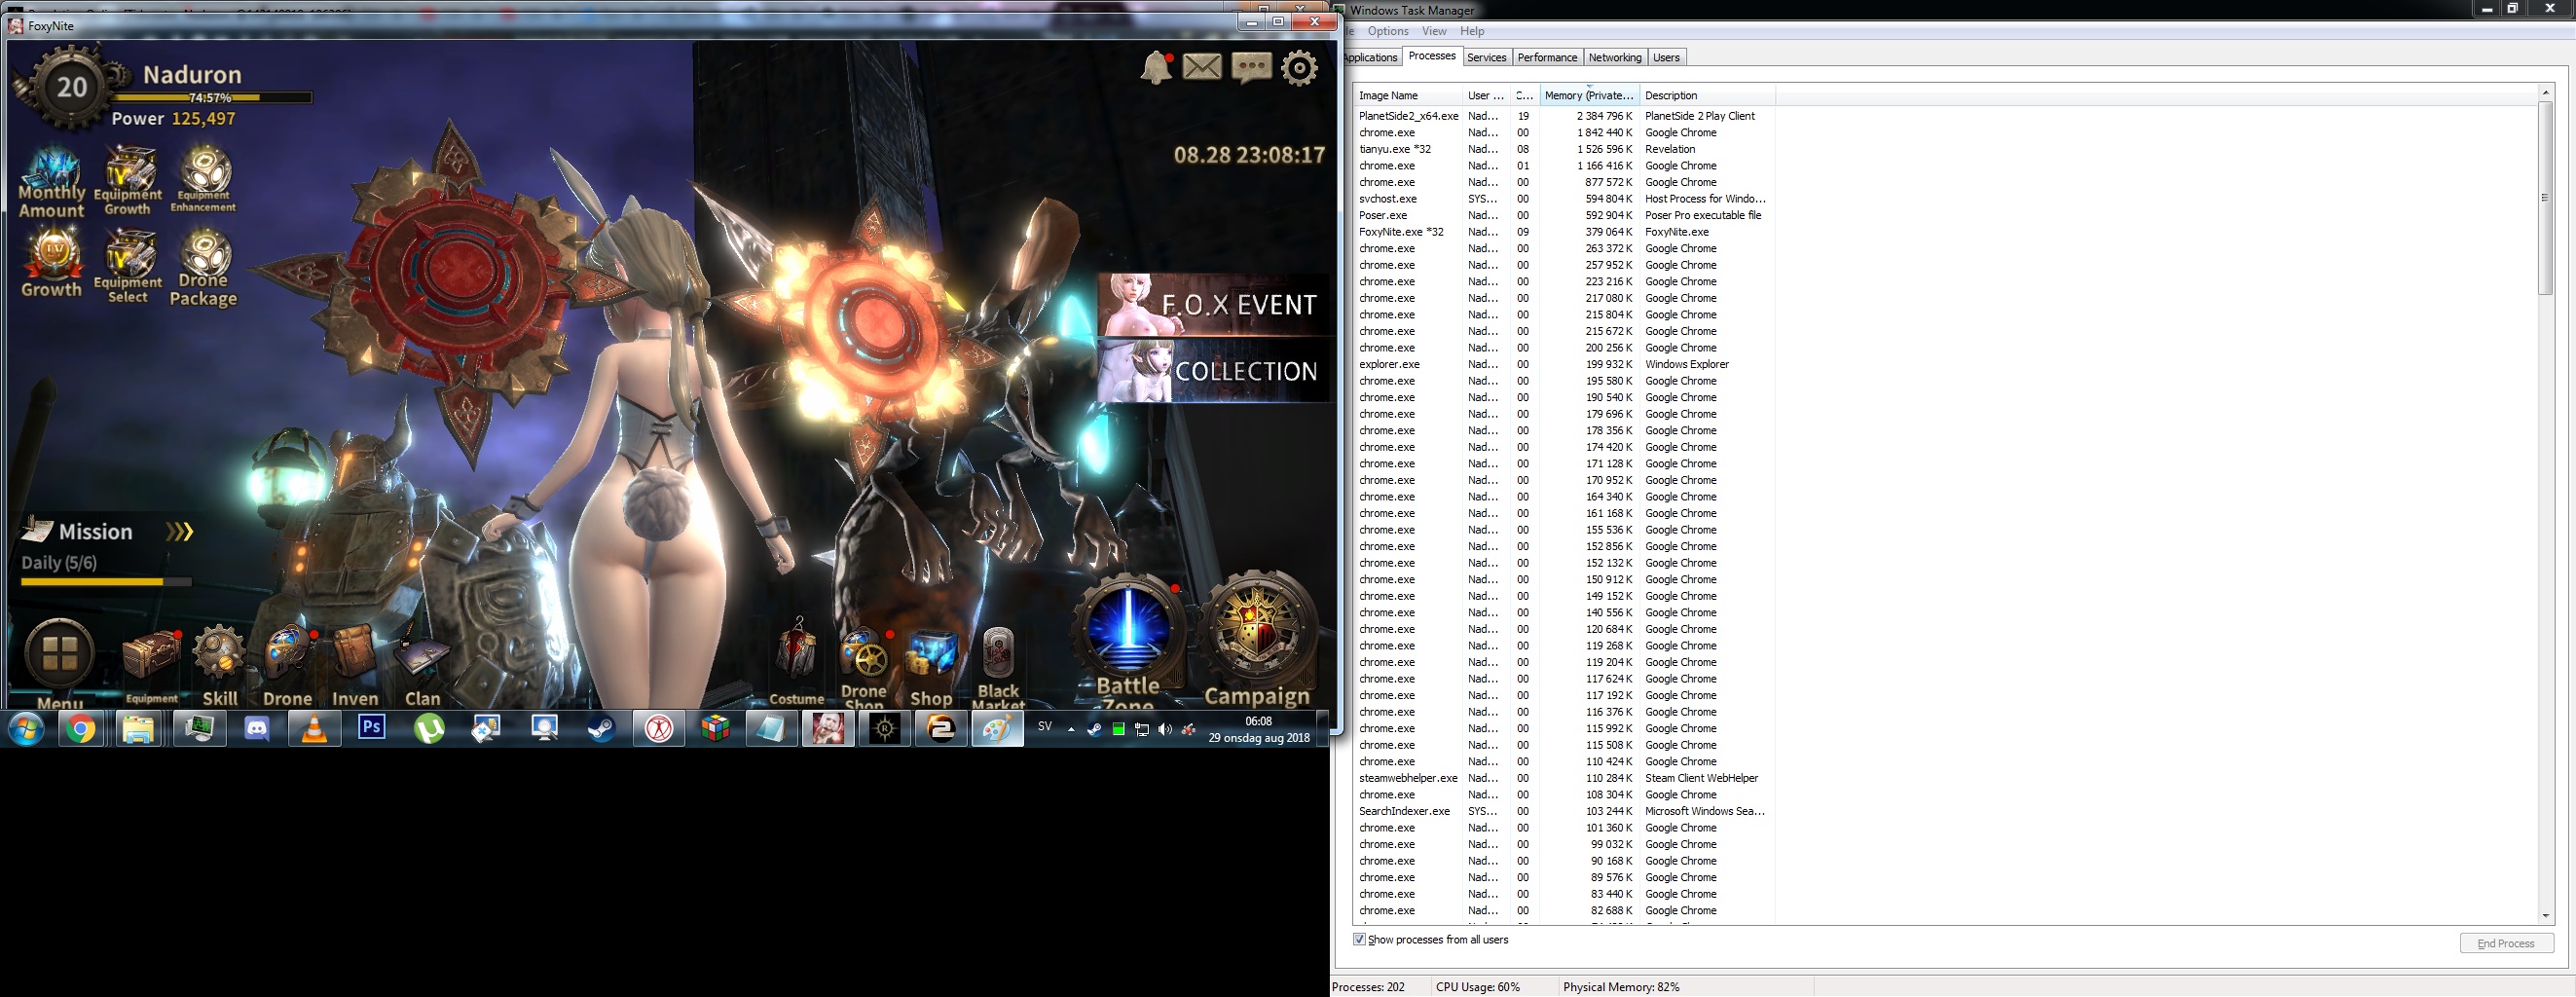2576x997 pixels.
Task: Open the Skill gear icon
Action: [x=219, y=656]
